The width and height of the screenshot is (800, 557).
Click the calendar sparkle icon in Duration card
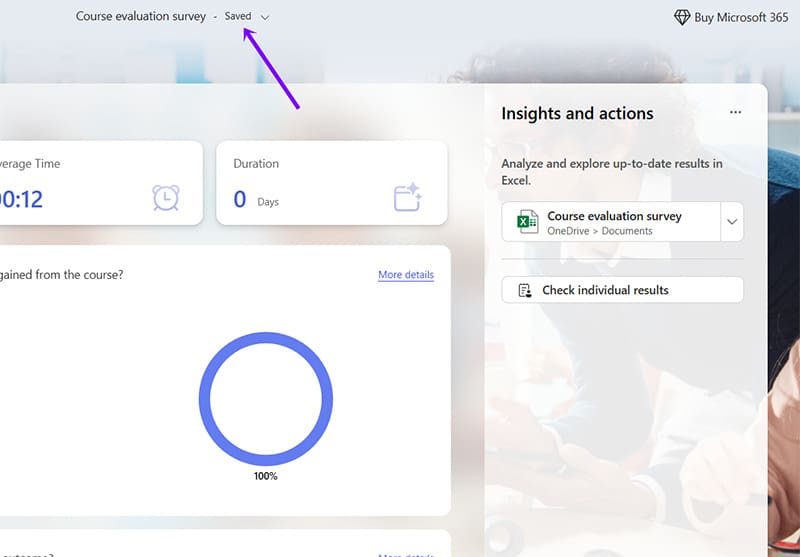[x=406, y=198]
